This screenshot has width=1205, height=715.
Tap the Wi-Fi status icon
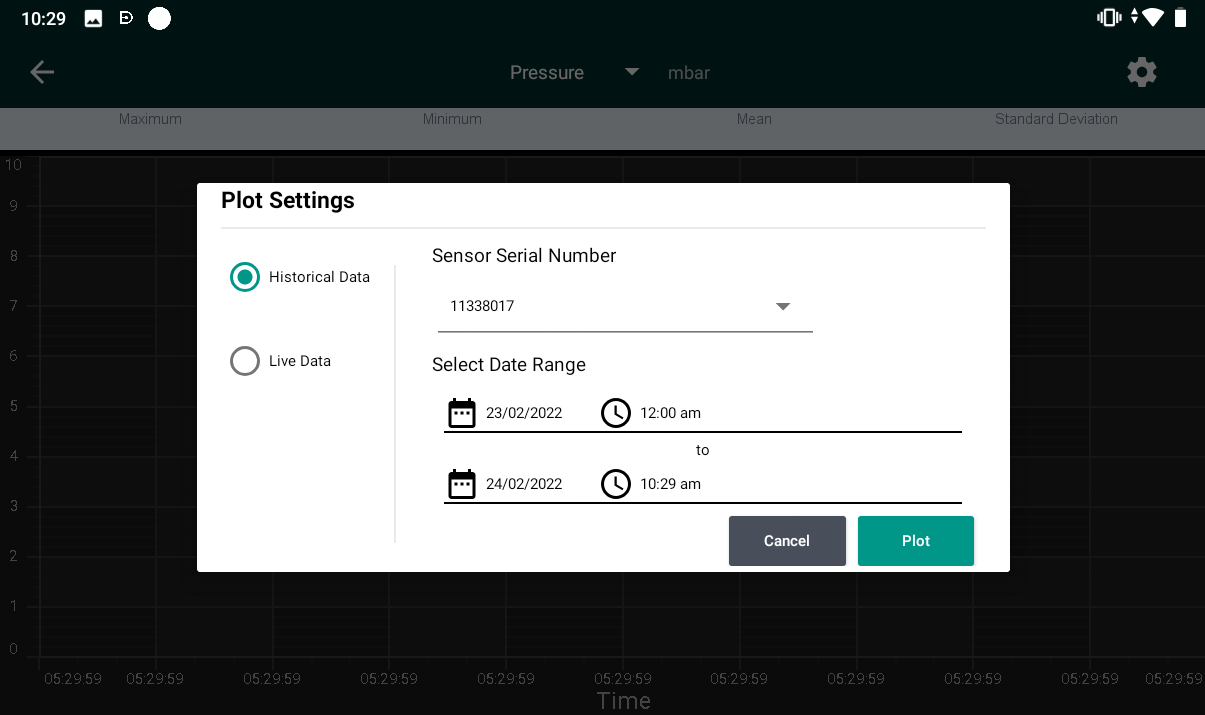point(1153,17)
